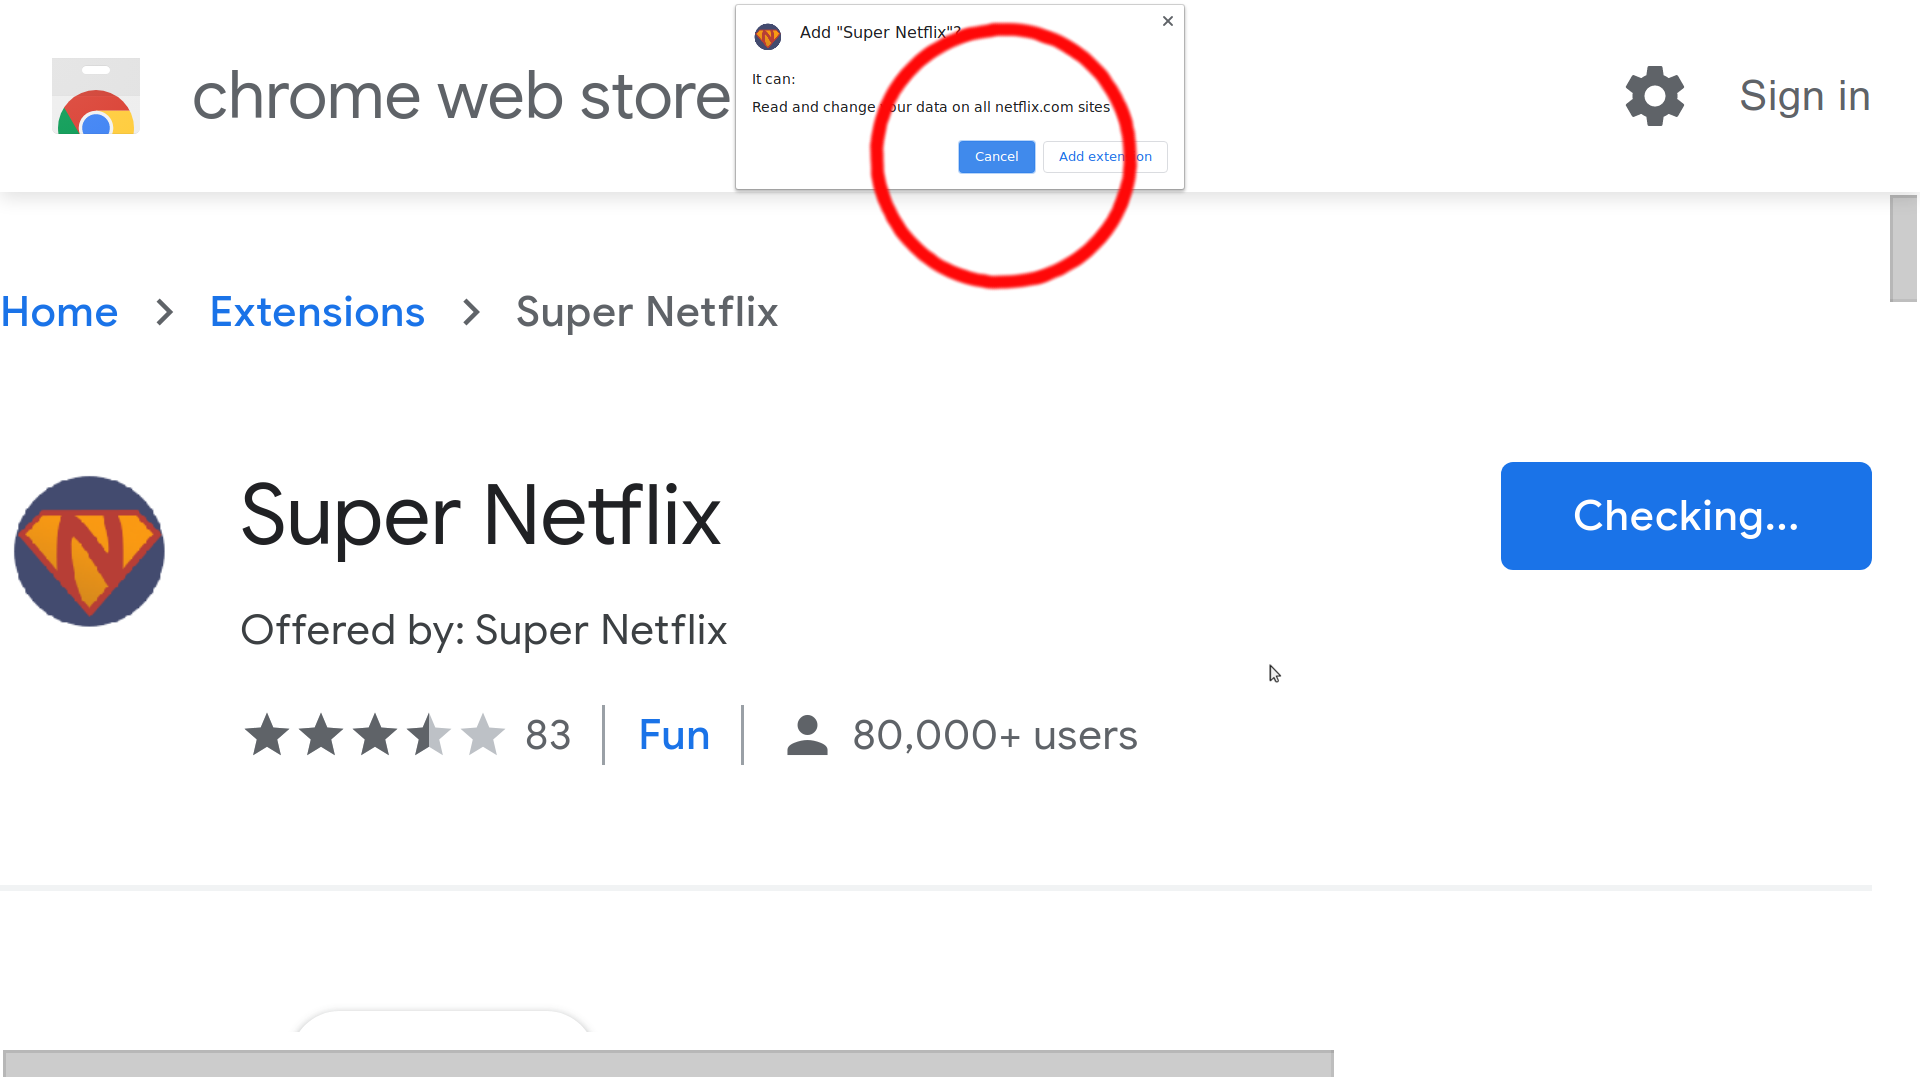Click the chrome web store title text
This screenshot has height=1080, width=1920.
(x=461, y=96)
